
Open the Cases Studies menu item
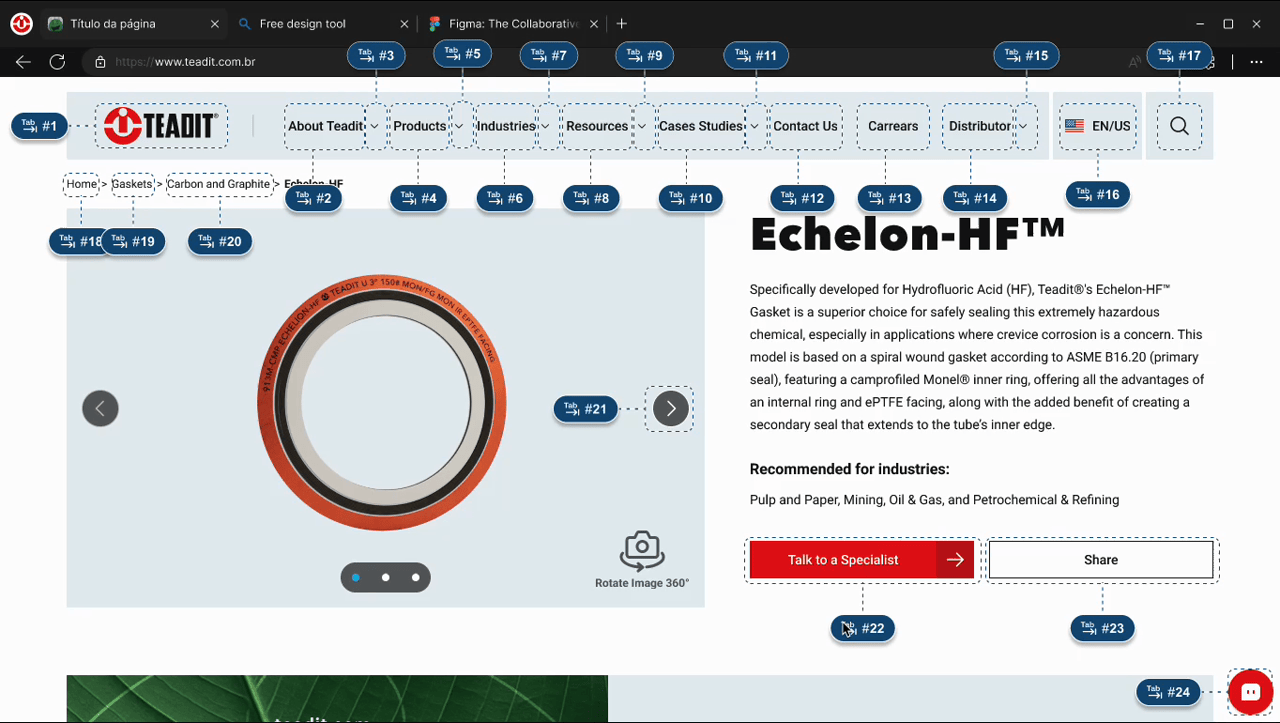coord(701,126)
